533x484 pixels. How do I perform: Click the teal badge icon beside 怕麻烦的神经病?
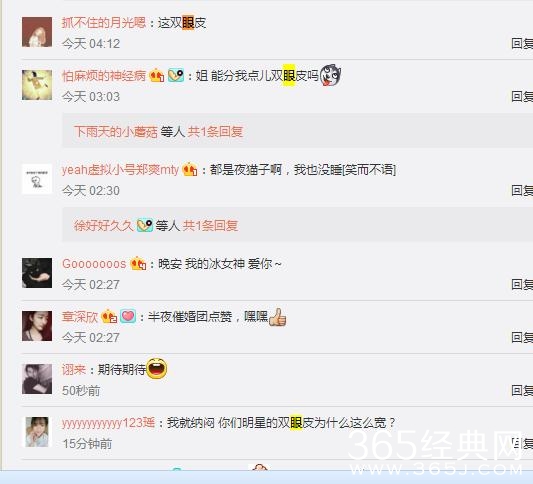tap(176, 75)
